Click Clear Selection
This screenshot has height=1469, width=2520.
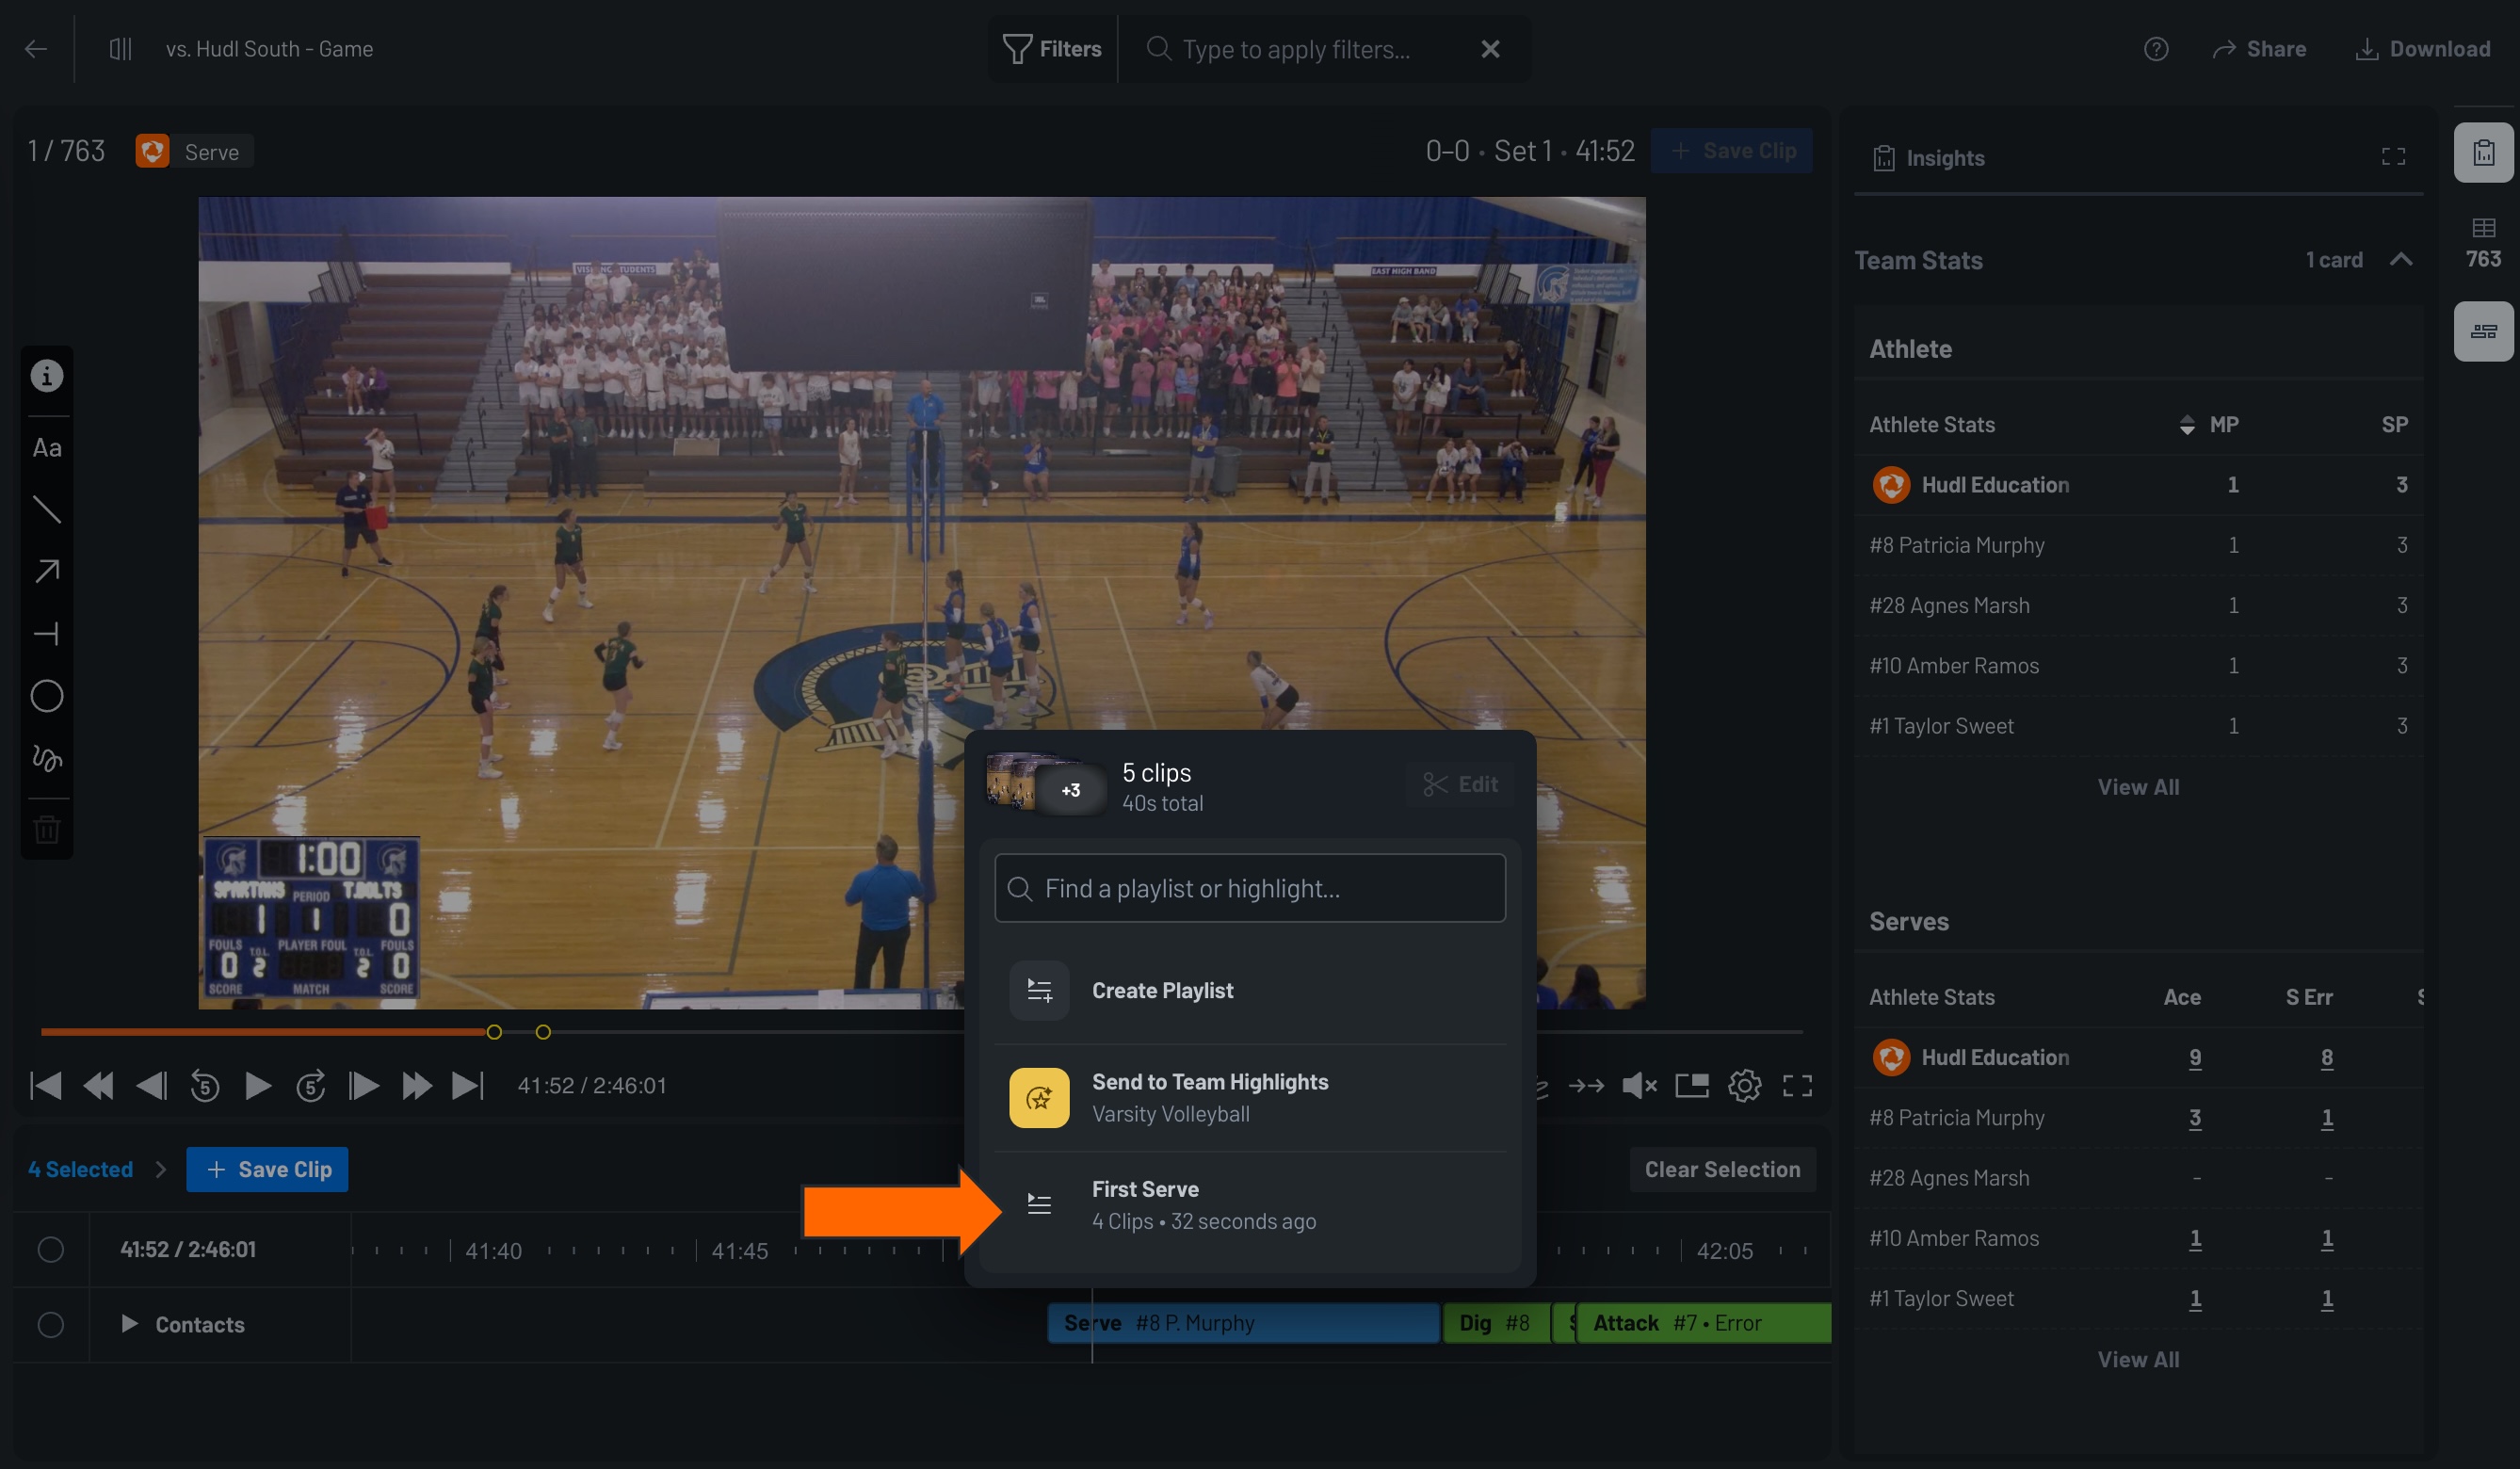tap(1722, 1168)
